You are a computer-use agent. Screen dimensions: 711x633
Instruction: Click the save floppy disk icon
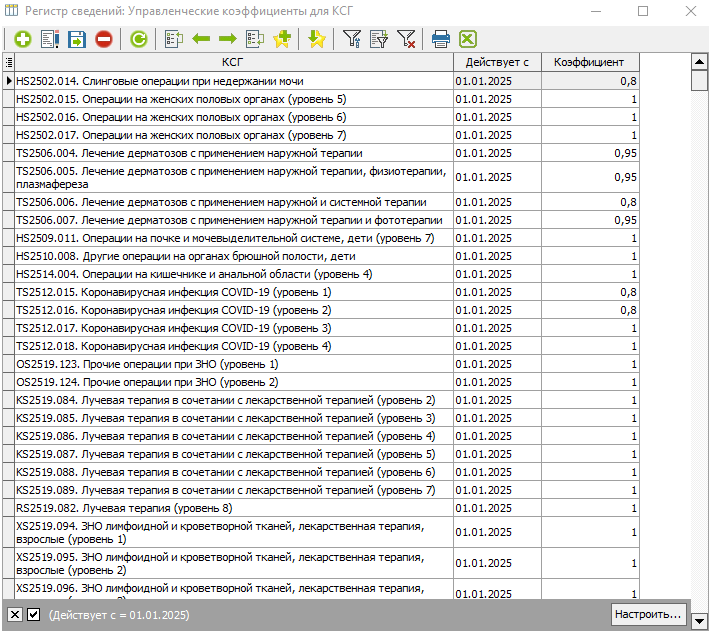click(x=77, y=40)
